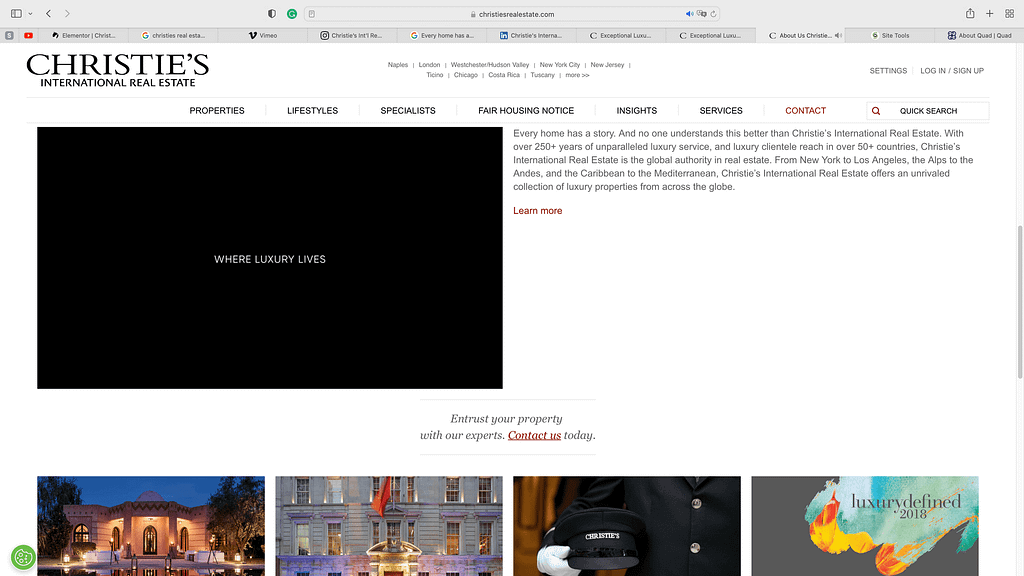
Task: Open the CONTACT menu item
Action: 805,111
